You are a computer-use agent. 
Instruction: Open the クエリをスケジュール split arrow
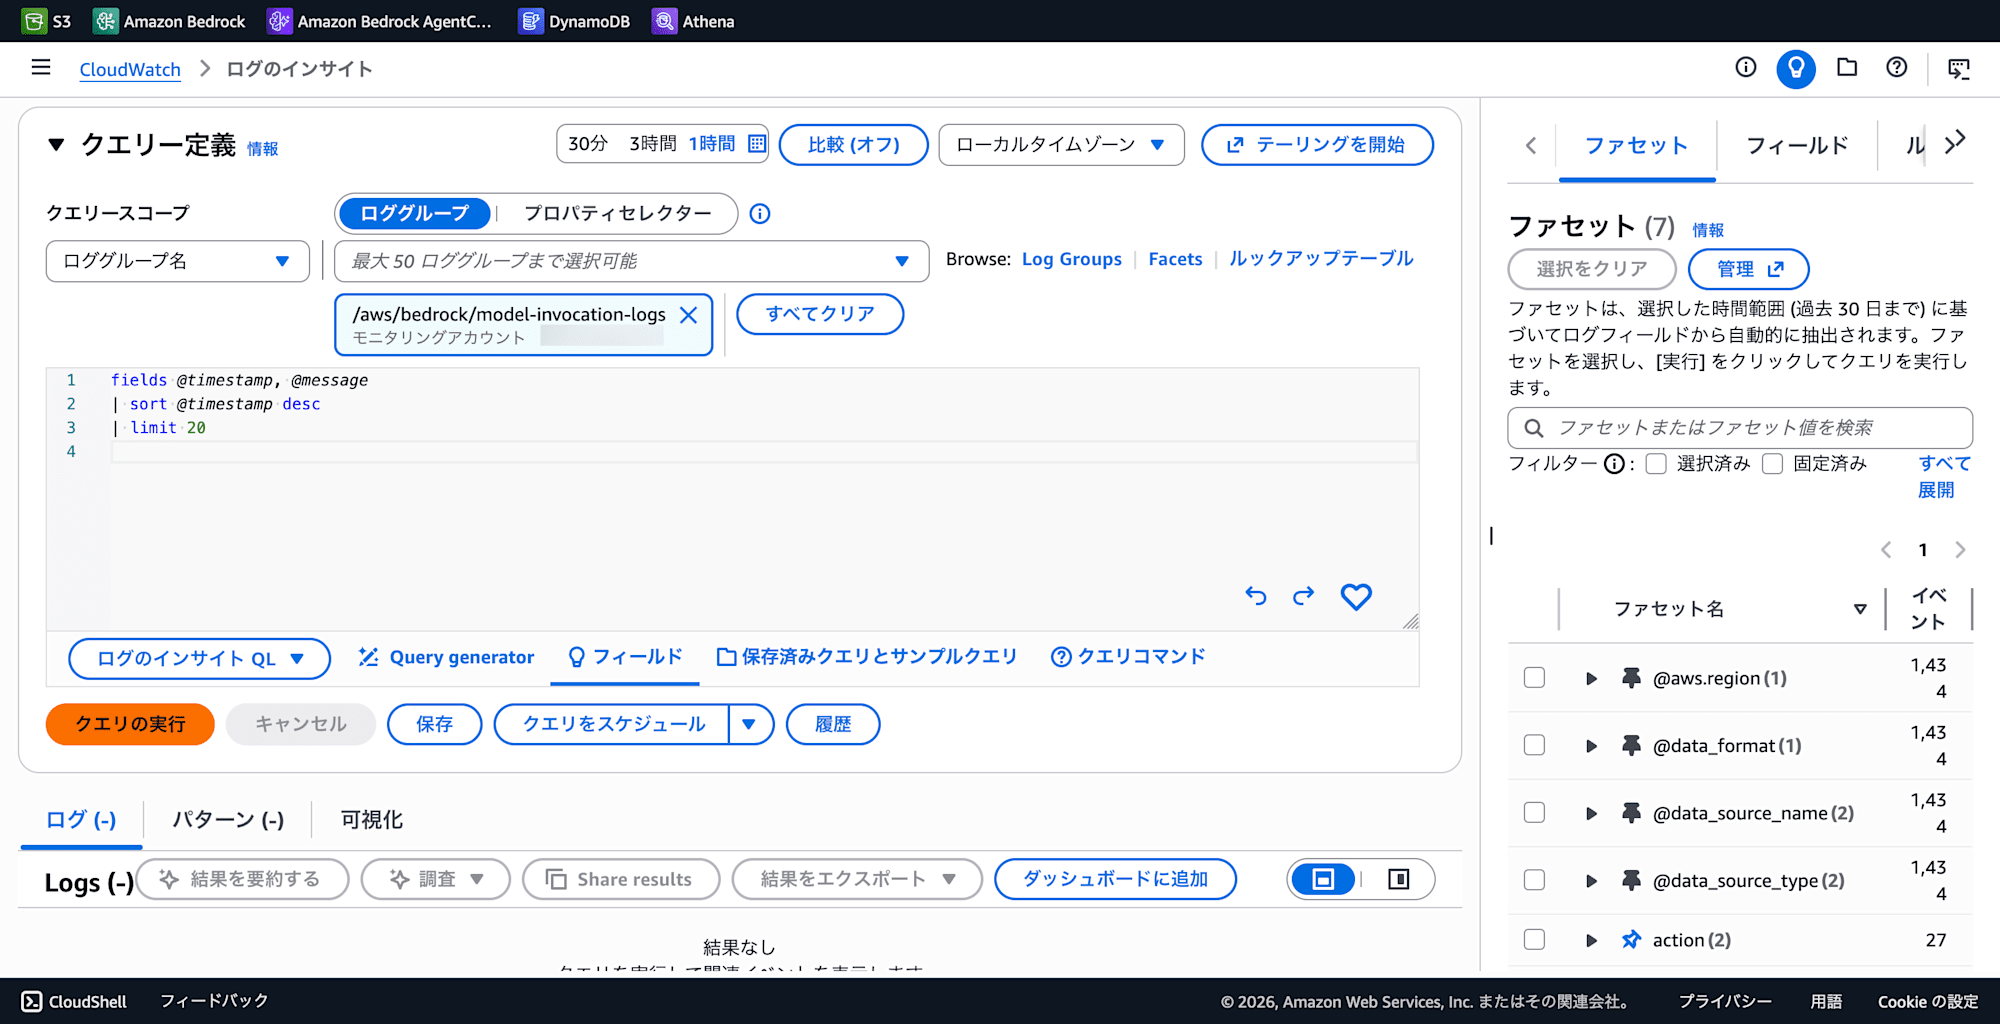tap(749, 724)
